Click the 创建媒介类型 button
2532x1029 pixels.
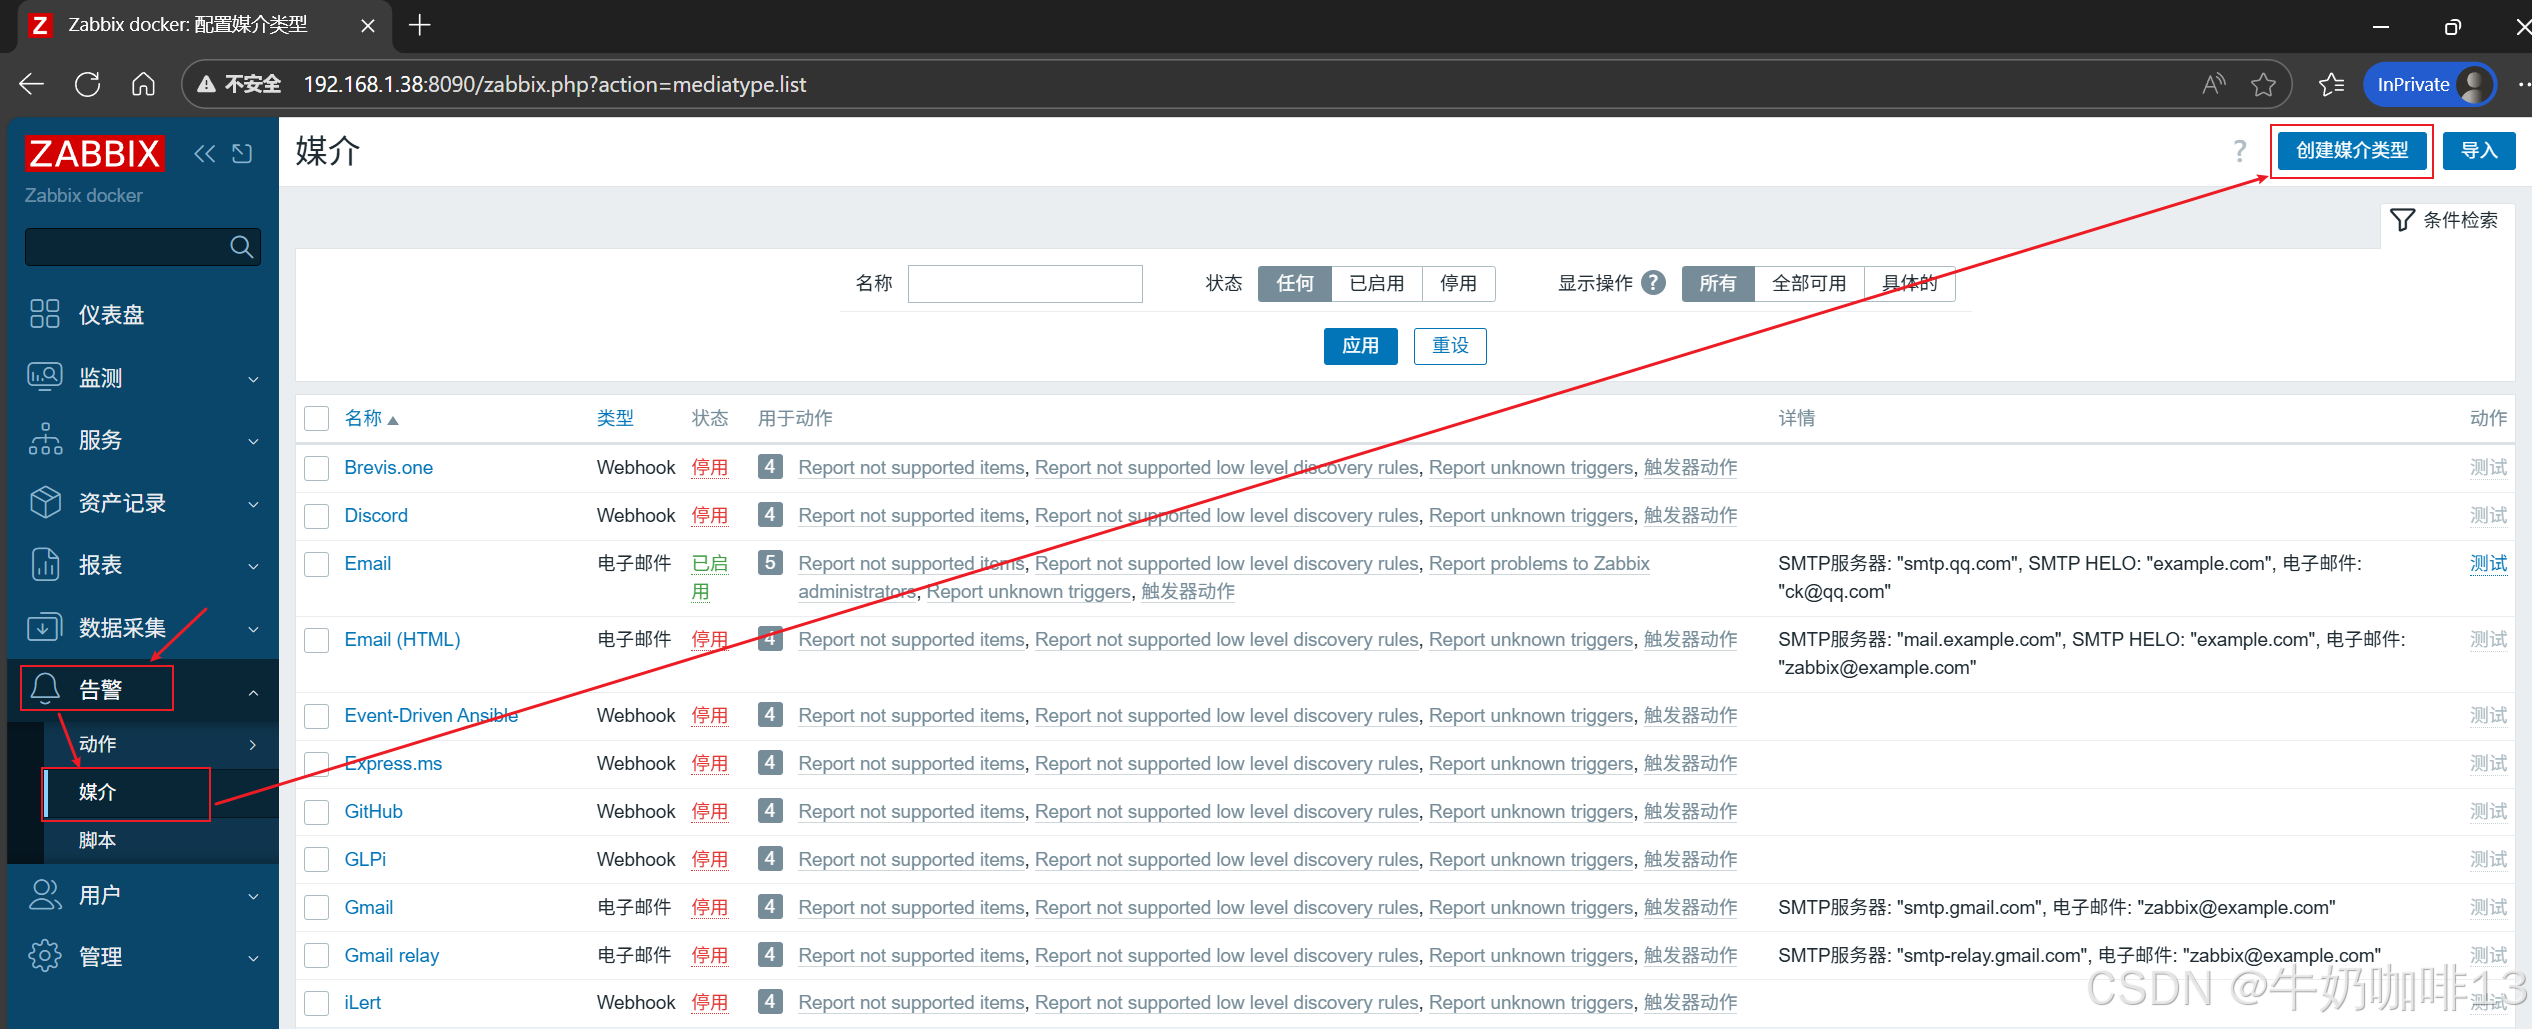tap(2352, 151)
